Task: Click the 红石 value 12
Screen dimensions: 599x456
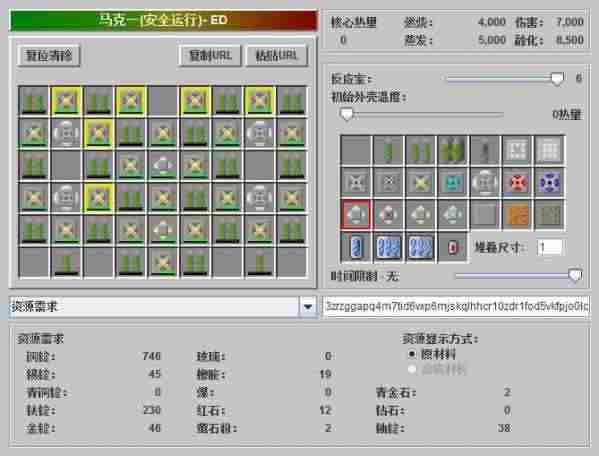Action: pos(325,410)
